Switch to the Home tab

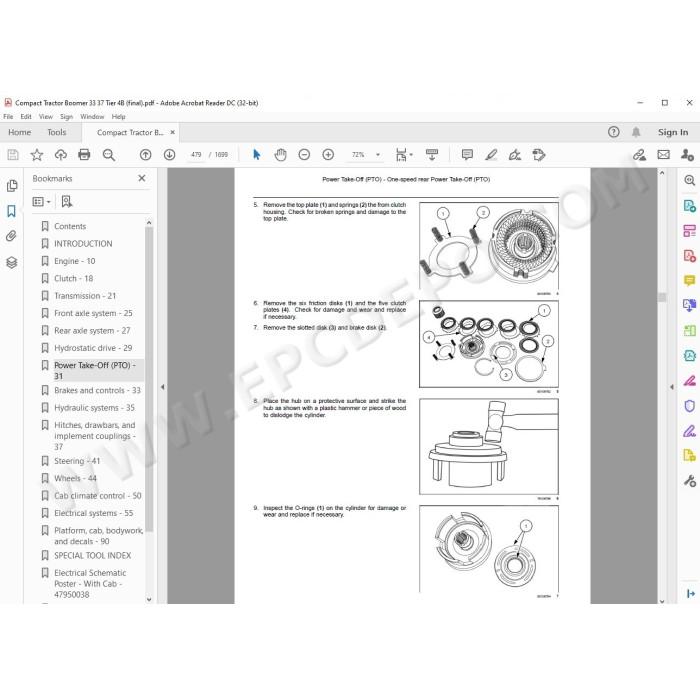(x=20, y=132)
